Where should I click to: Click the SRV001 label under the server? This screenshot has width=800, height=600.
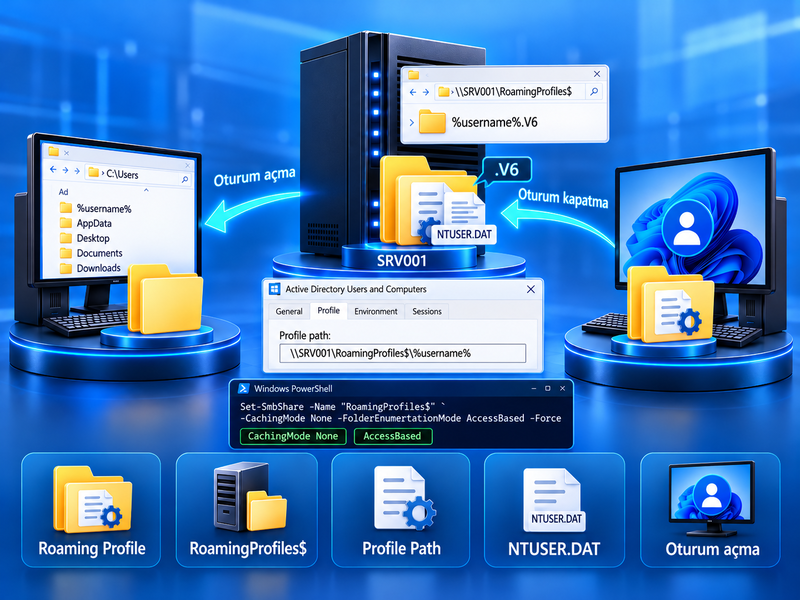pyautogui.click(x=402, y=261)
